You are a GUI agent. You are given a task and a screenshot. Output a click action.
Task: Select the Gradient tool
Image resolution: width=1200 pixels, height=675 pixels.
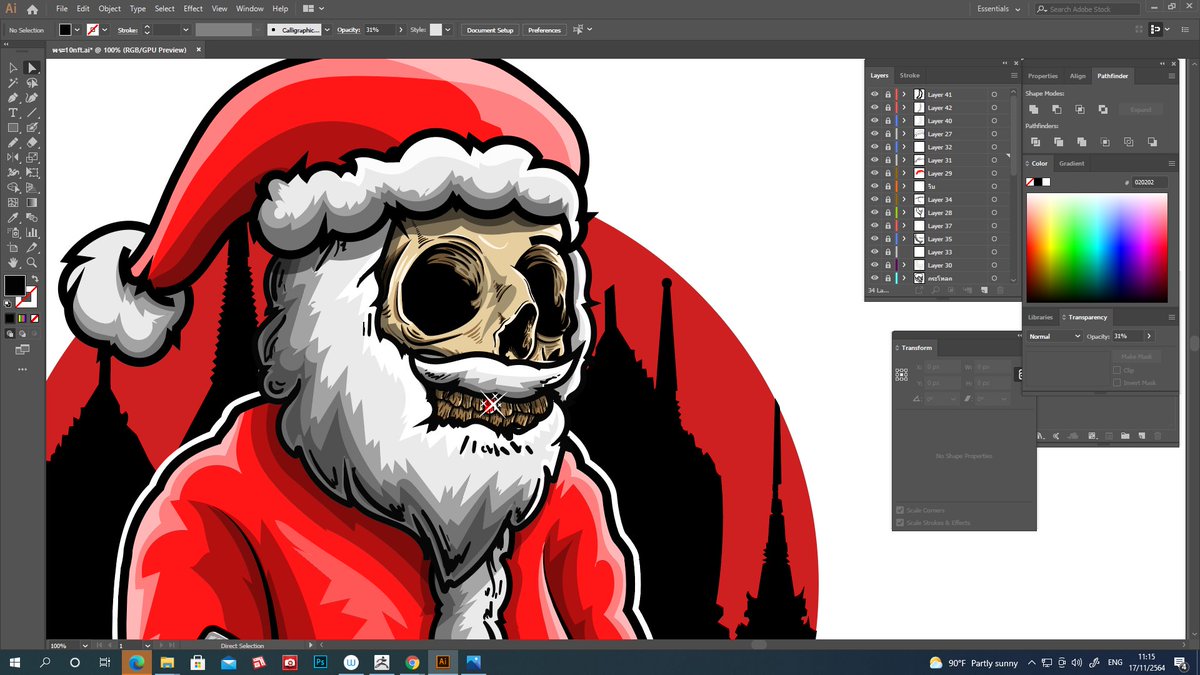coord(32,202)
